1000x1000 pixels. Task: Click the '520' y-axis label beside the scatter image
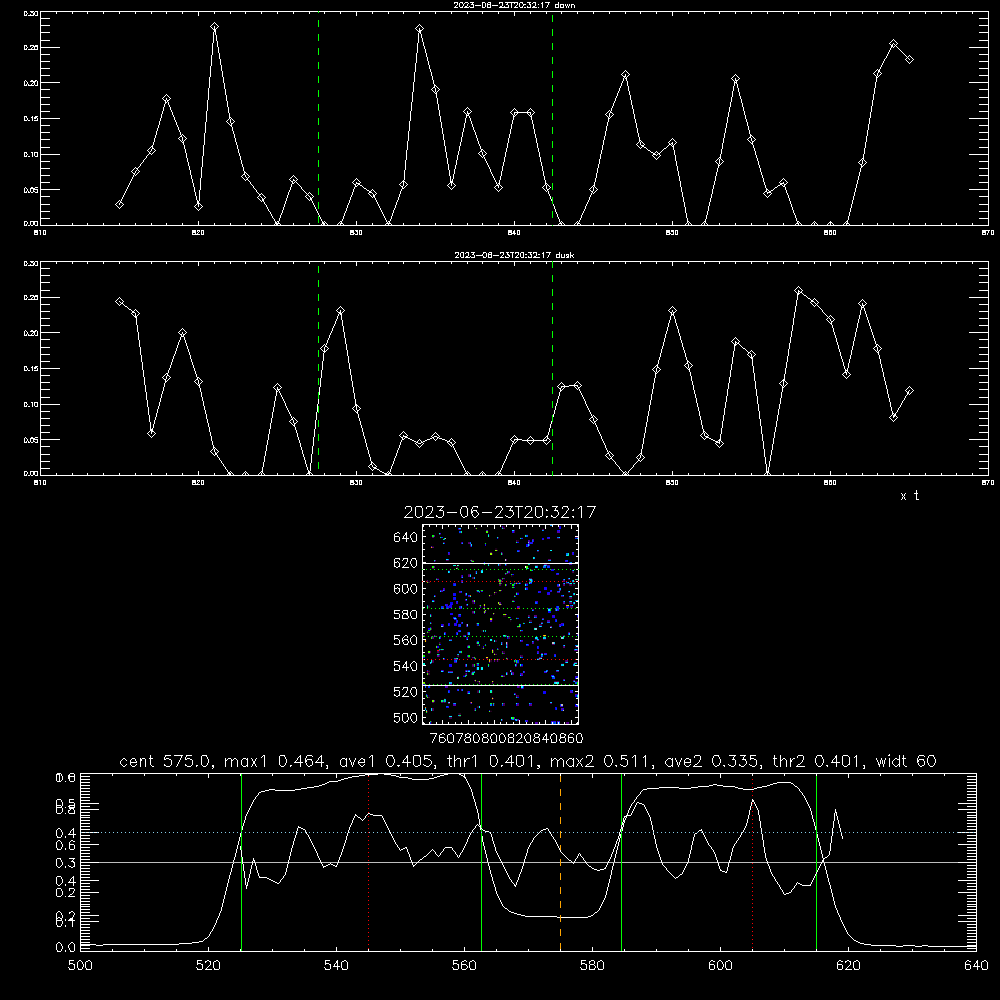click(x=406, y=692)
